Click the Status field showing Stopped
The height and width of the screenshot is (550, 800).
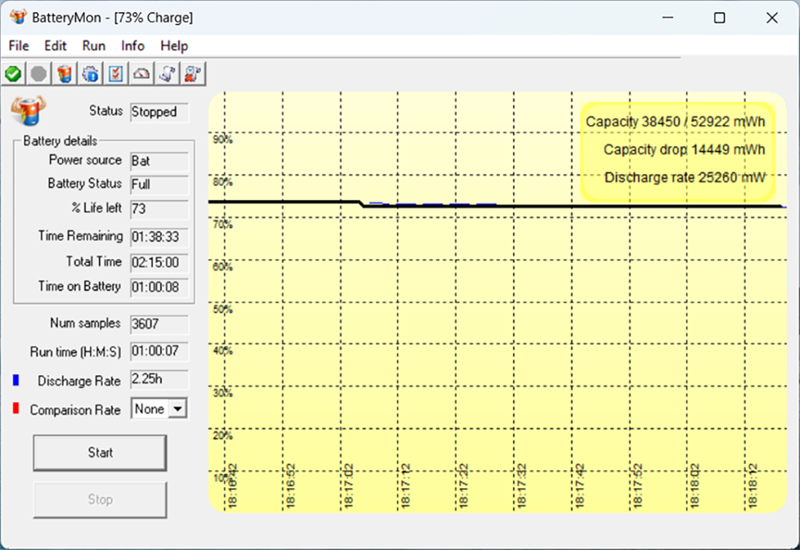[159, 112]
